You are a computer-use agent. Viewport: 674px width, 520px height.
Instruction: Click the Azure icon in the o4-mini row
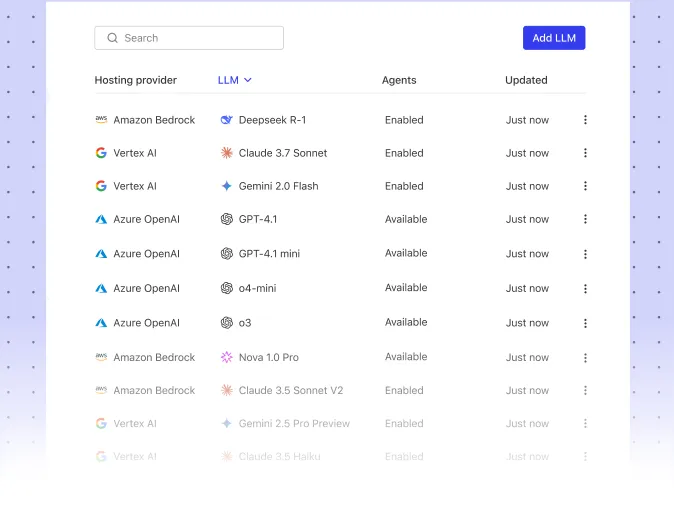coord(101,288)
